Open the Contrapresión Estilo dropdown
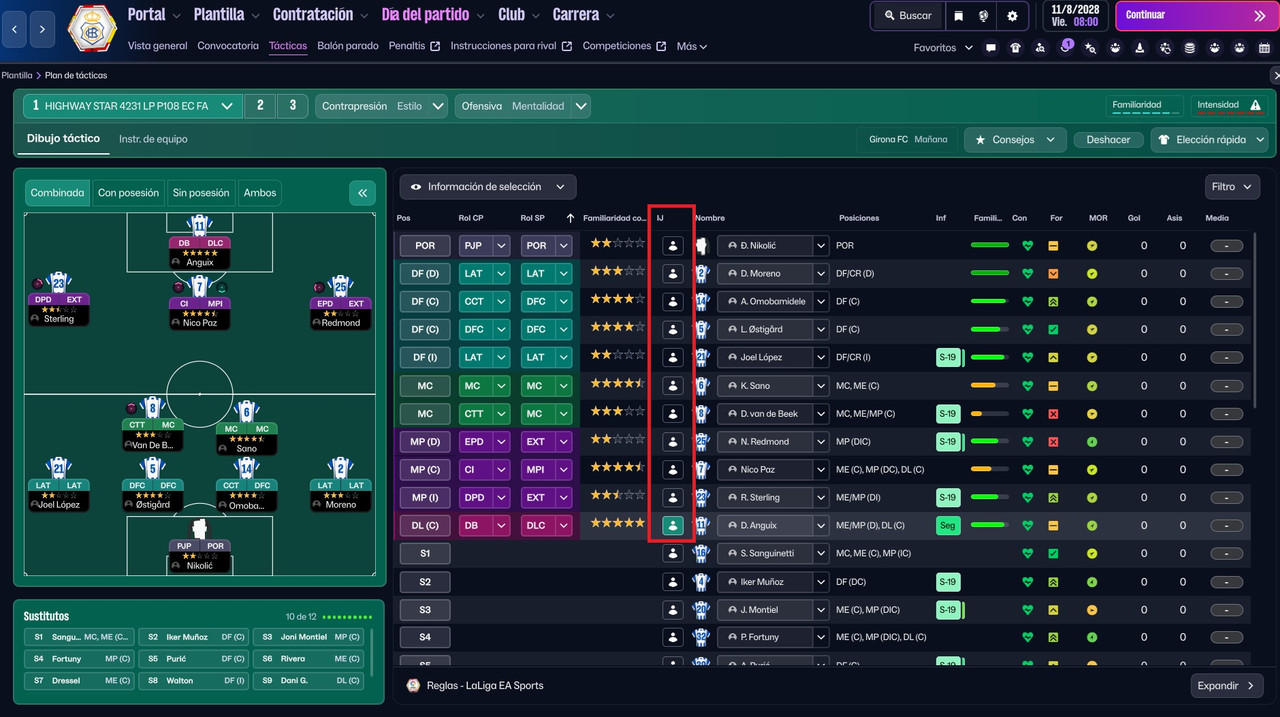Screen dimensions: 1280x717 (x=381, y=105)
